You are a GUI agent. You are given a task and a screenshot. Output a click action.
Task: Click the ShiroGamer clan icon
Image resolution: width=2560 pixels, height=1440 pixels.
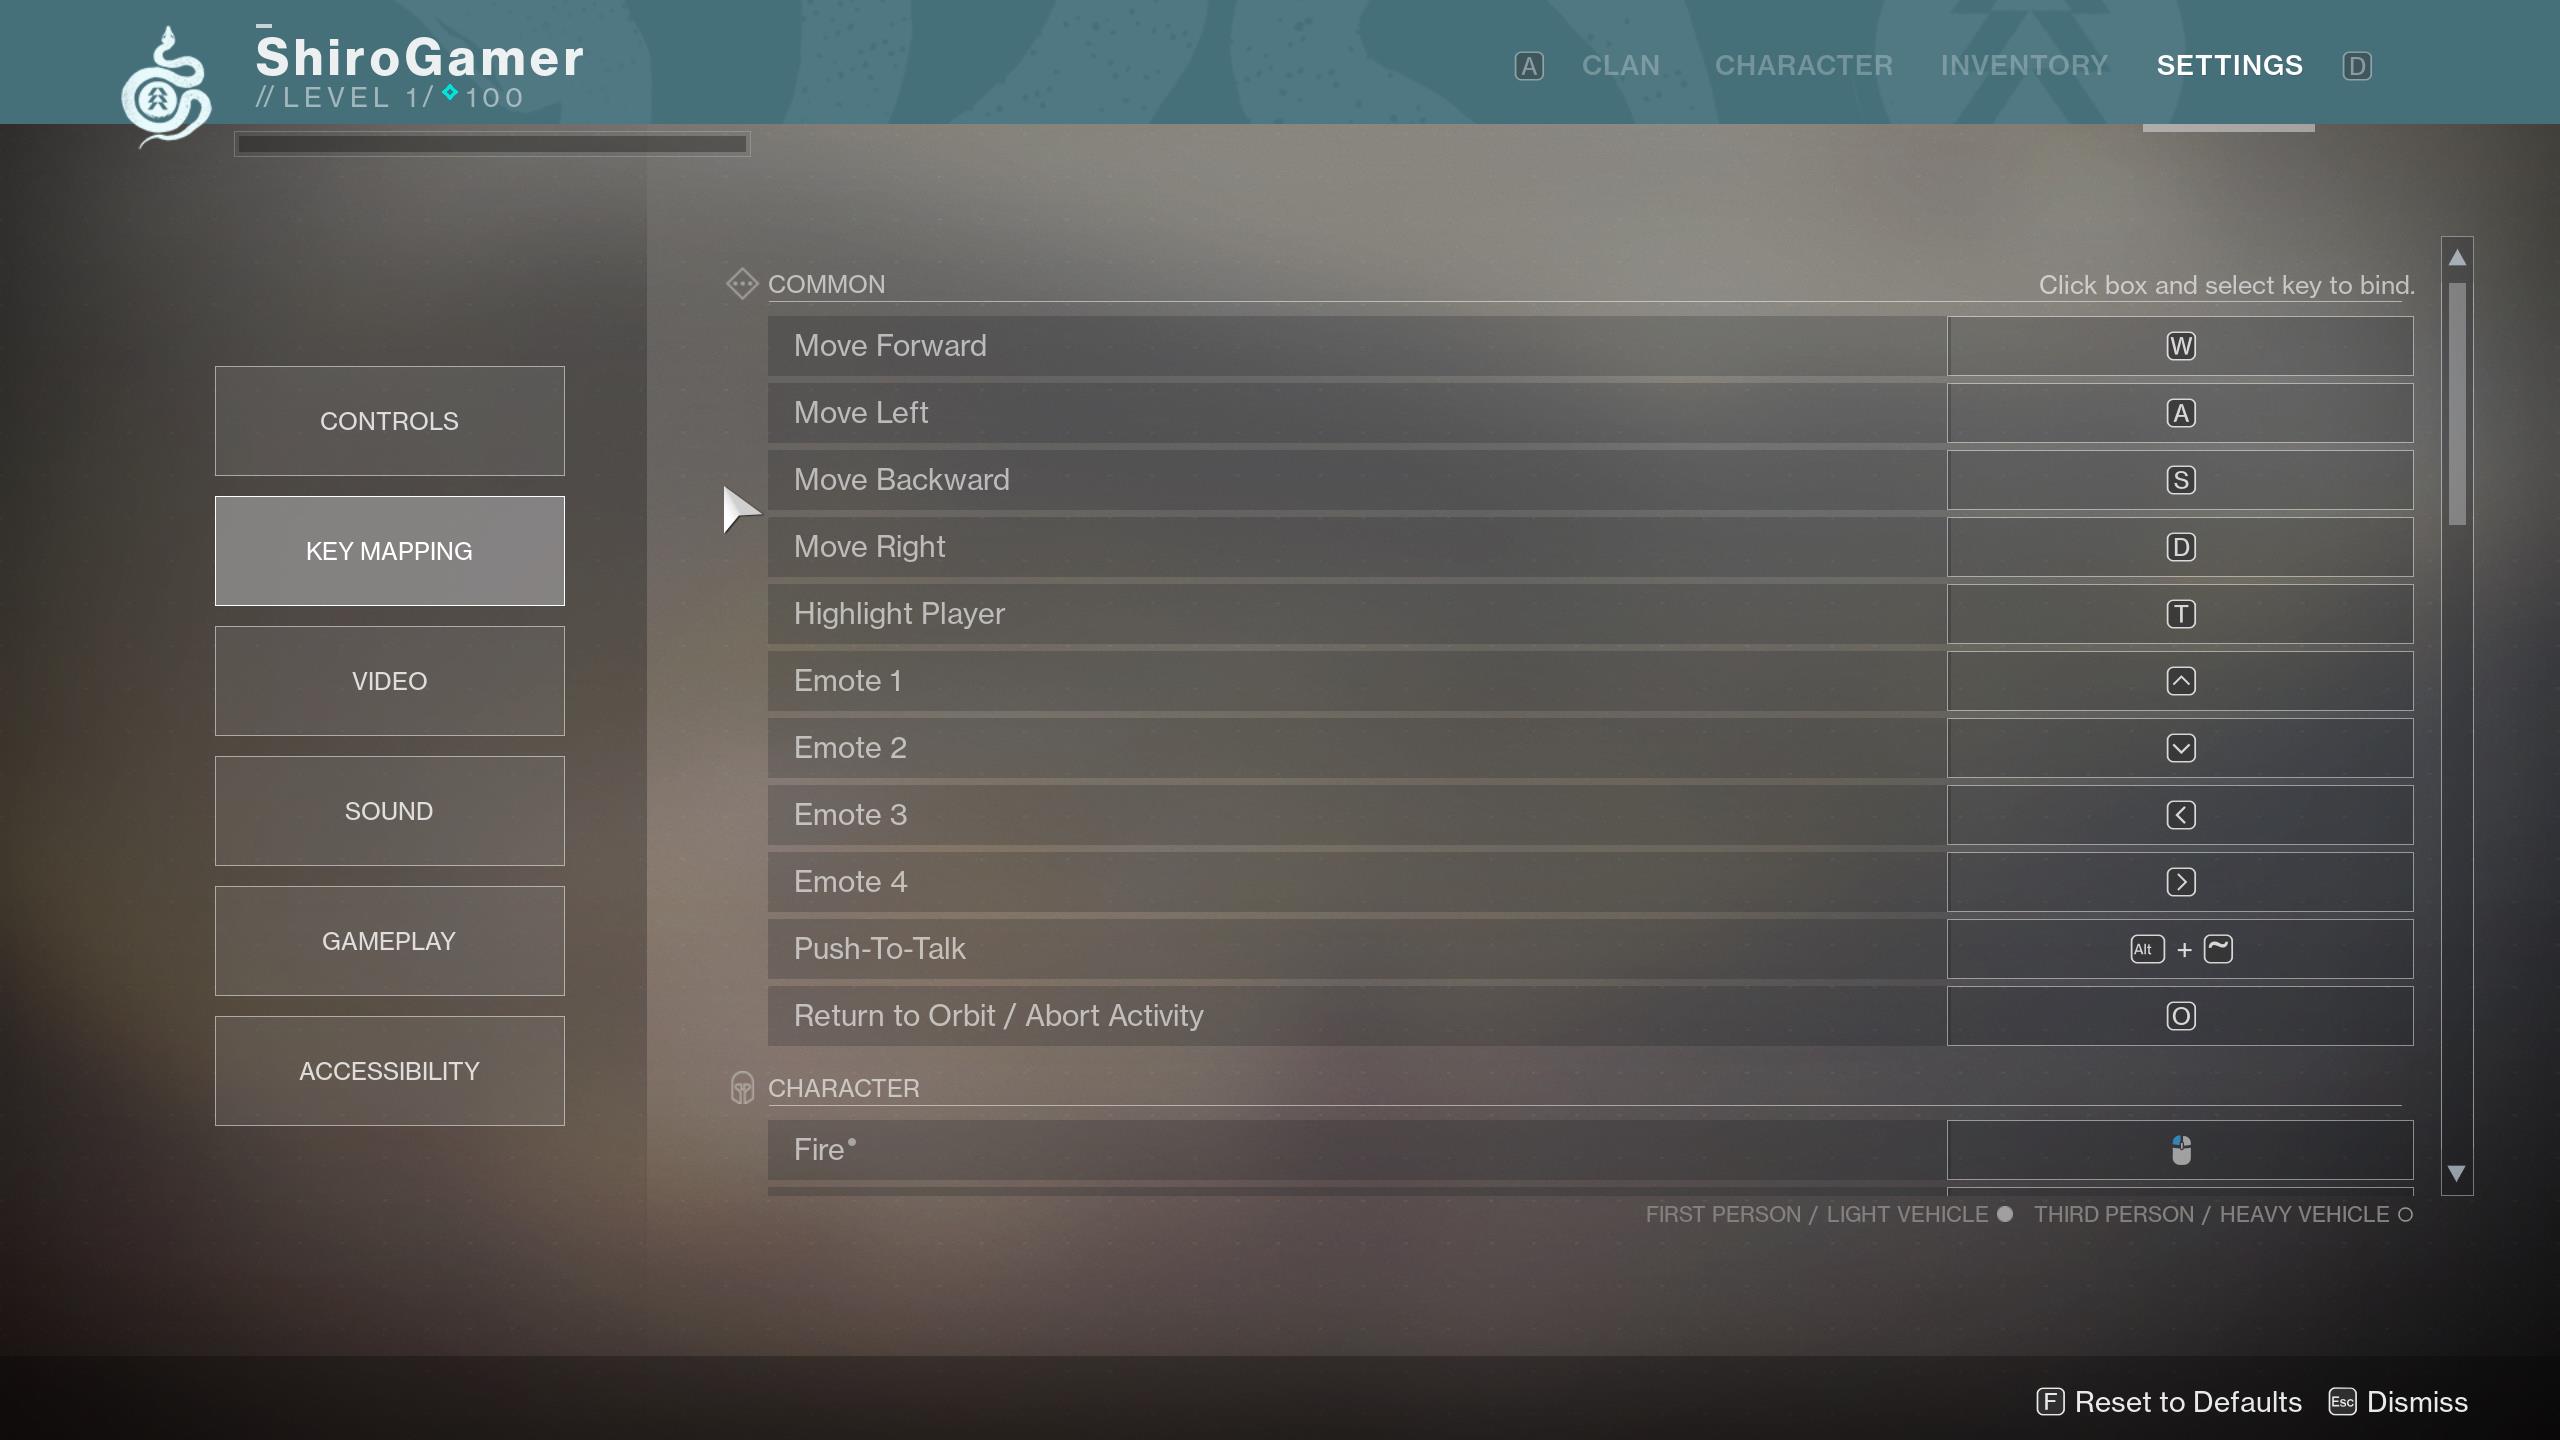pos(167,79)
